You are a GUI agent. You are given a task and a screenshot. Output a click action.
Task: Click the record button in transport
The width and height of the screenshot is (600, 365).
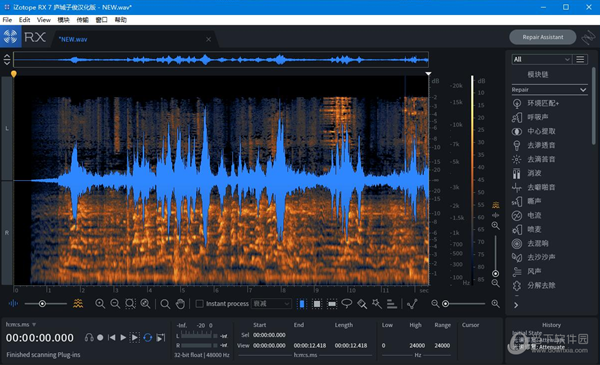pos(100,337)
